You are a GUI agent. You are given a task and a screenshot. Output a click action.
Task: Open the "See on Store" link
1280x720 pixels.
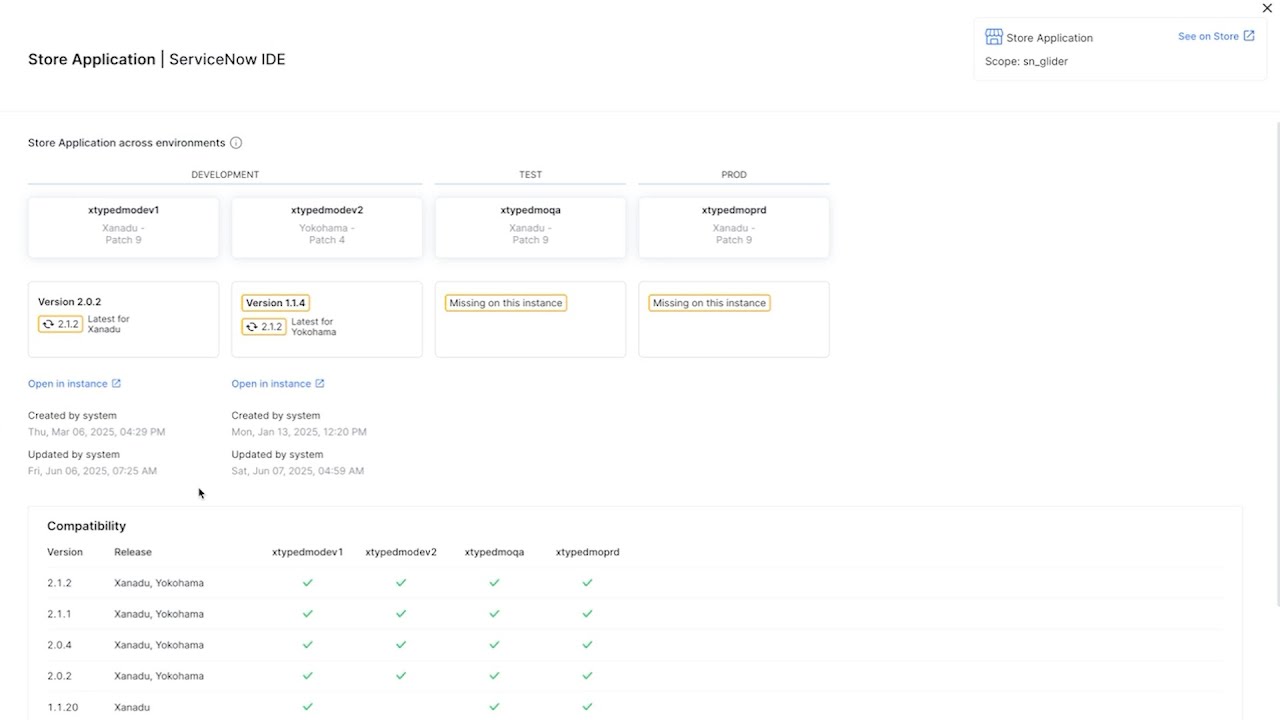coord(1208,36)
